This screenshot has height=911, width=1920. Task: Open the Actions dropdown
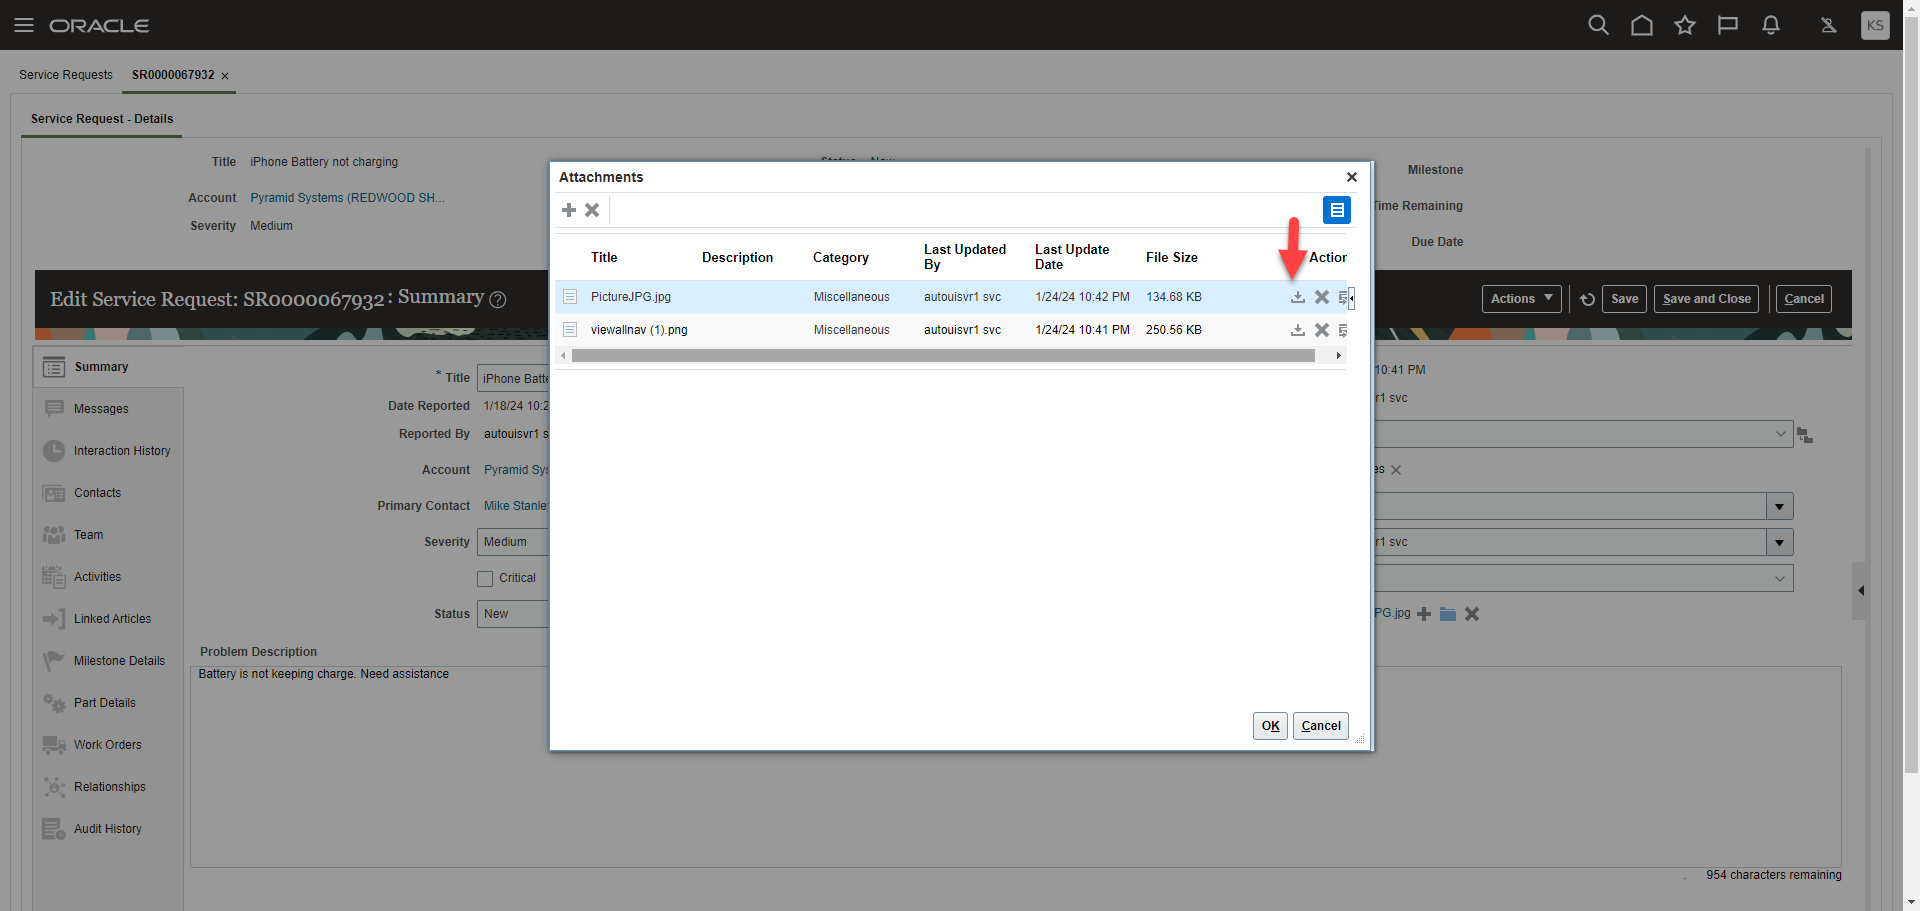(x=1520, y=298)
